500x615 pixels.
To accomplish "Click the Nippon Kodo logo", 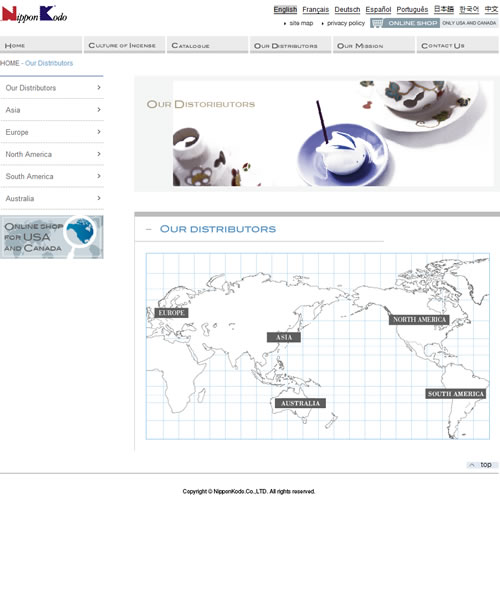I will (x=34, y=14).
